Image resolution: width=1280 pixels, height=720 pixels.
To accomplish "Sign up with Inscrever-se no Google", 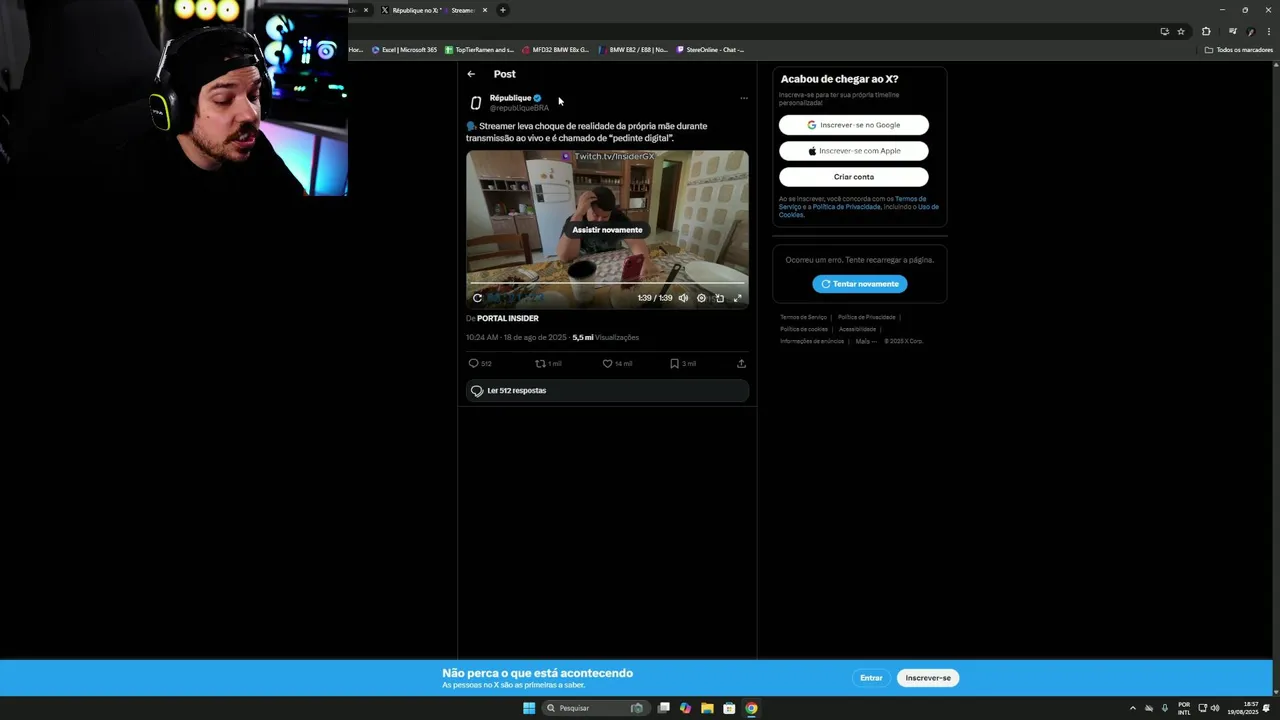I will (x=854, y=125).
